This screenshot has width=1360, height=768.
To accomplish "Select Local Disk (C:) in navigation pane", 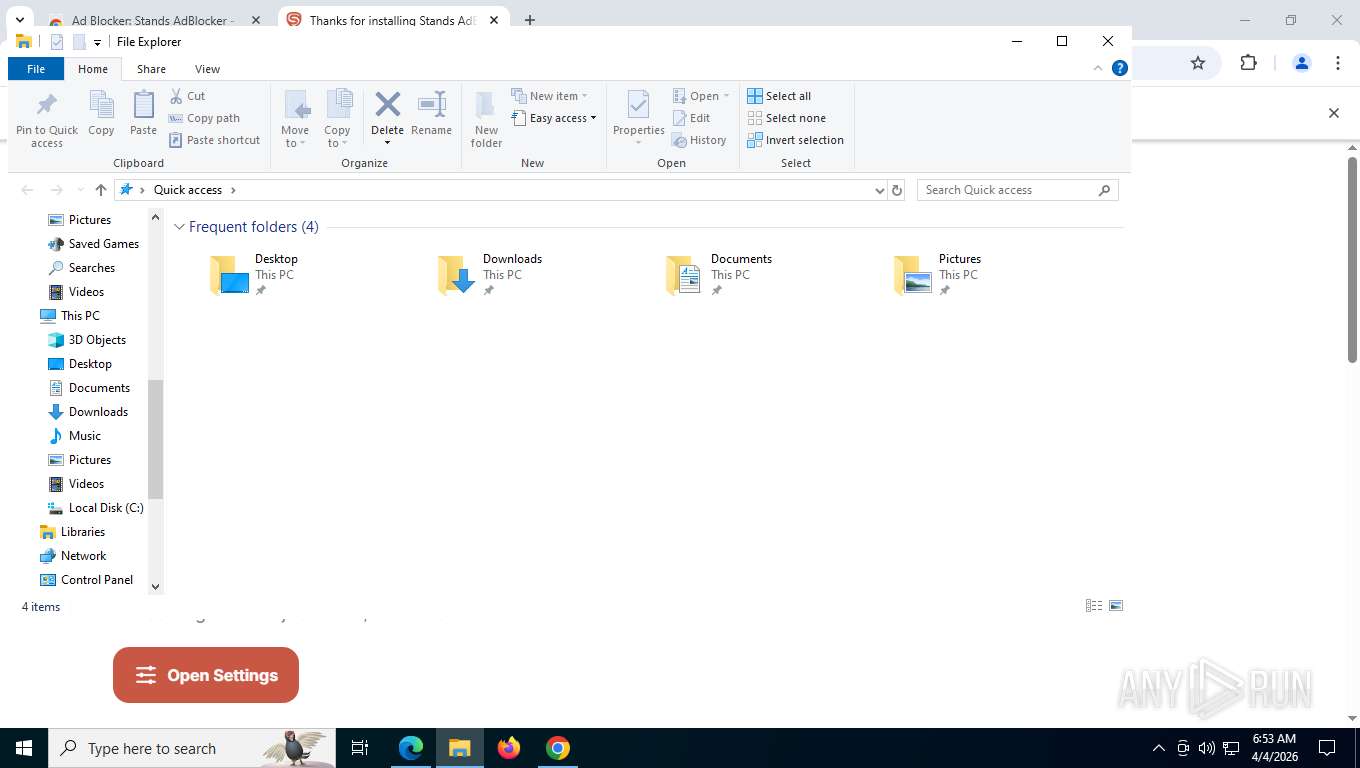I will pyautogui.click(x=106, y=508).
